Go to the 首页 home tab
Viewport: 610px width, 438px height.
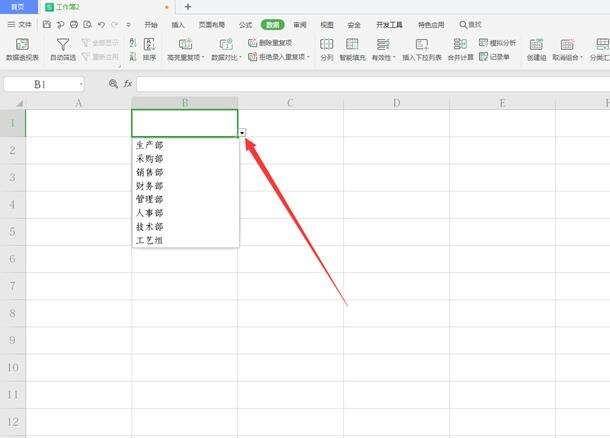tap(18, 7)
